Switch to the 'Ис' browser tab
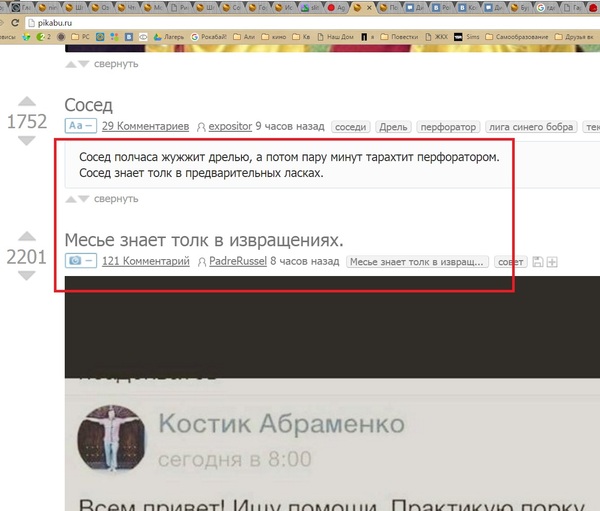Image resolution: width=600 pixels, height=511 pixels. [284, 7]
